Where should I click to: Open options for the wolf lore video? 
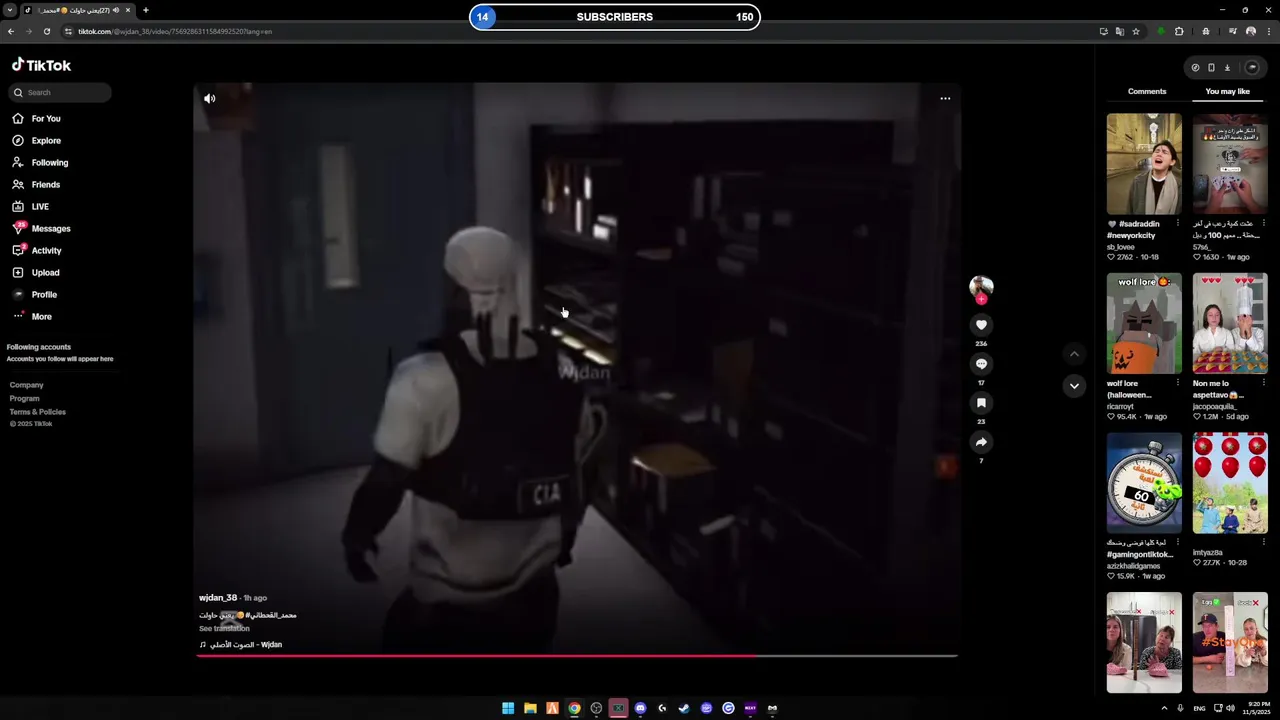(x=1177, y=383)
